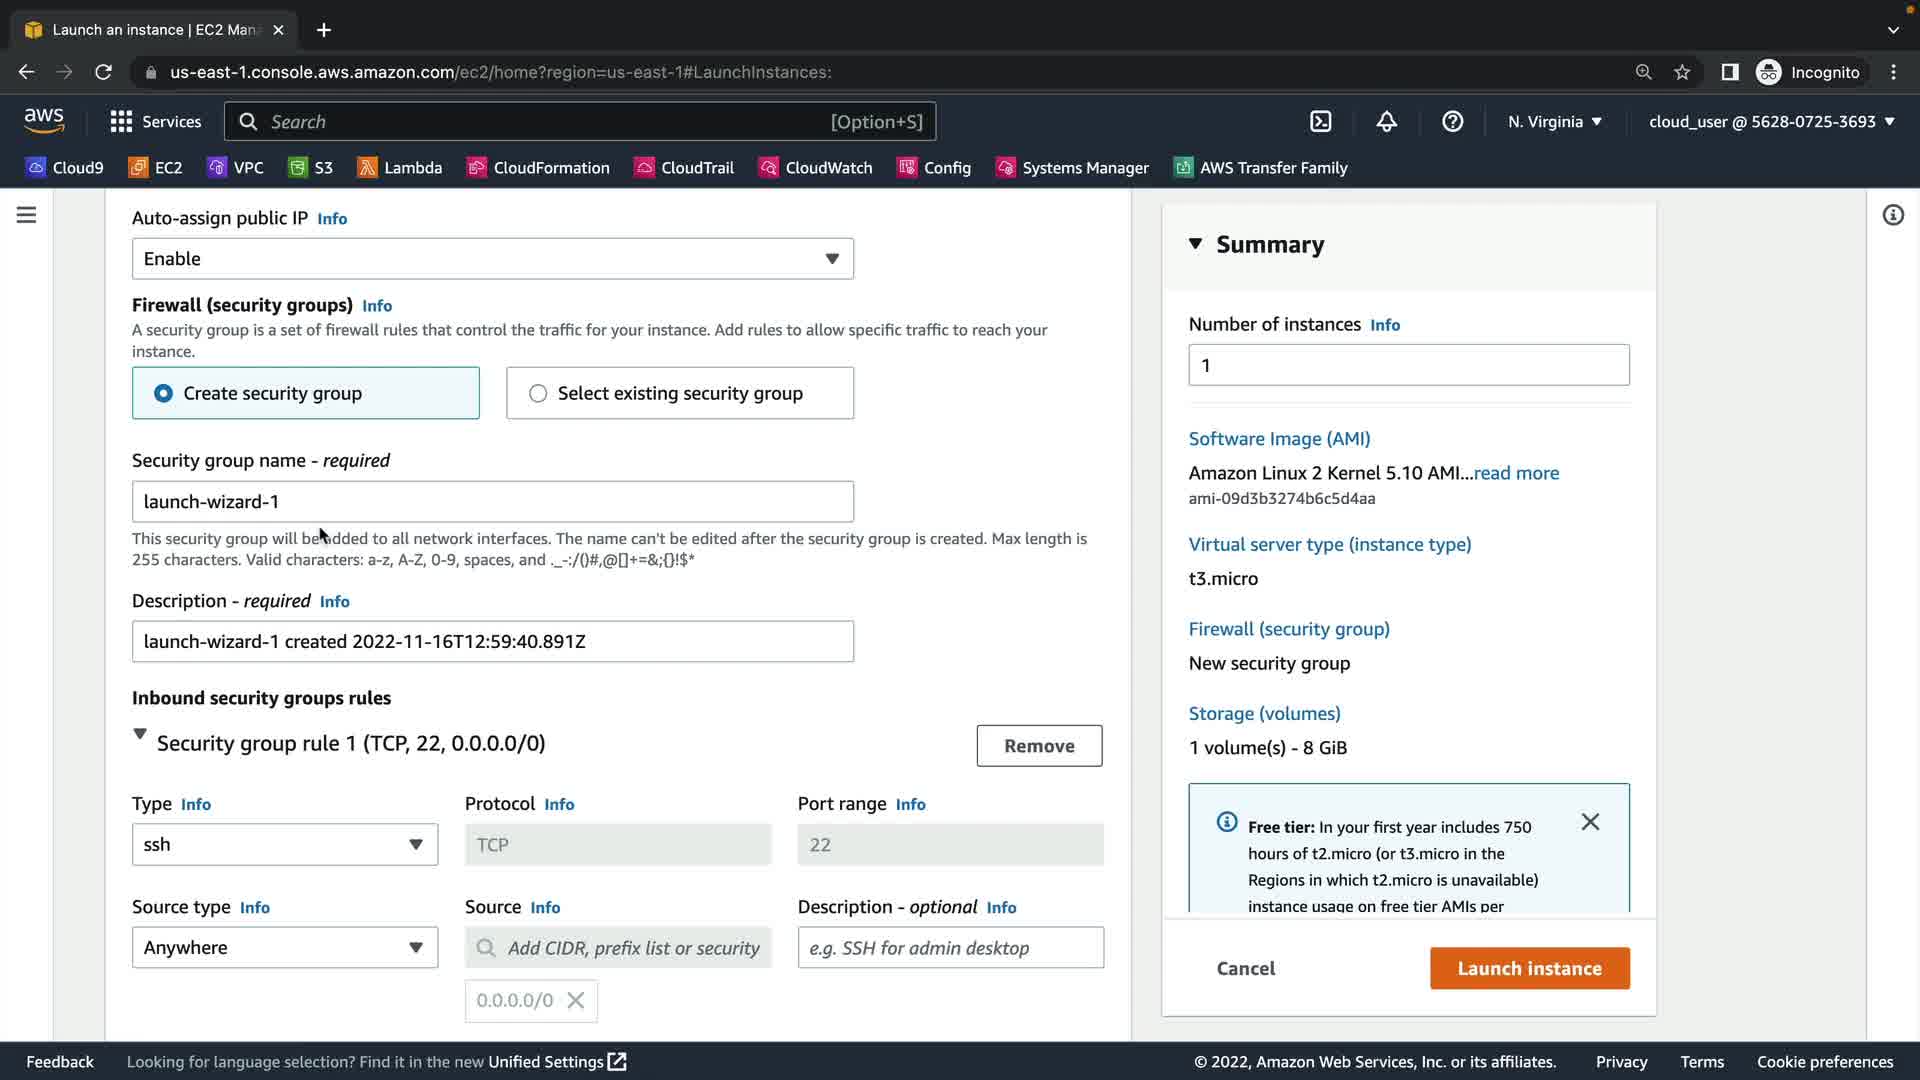Click the orange Launch instance button
Screen dimensions: 1920x1080
point(1529,969)
